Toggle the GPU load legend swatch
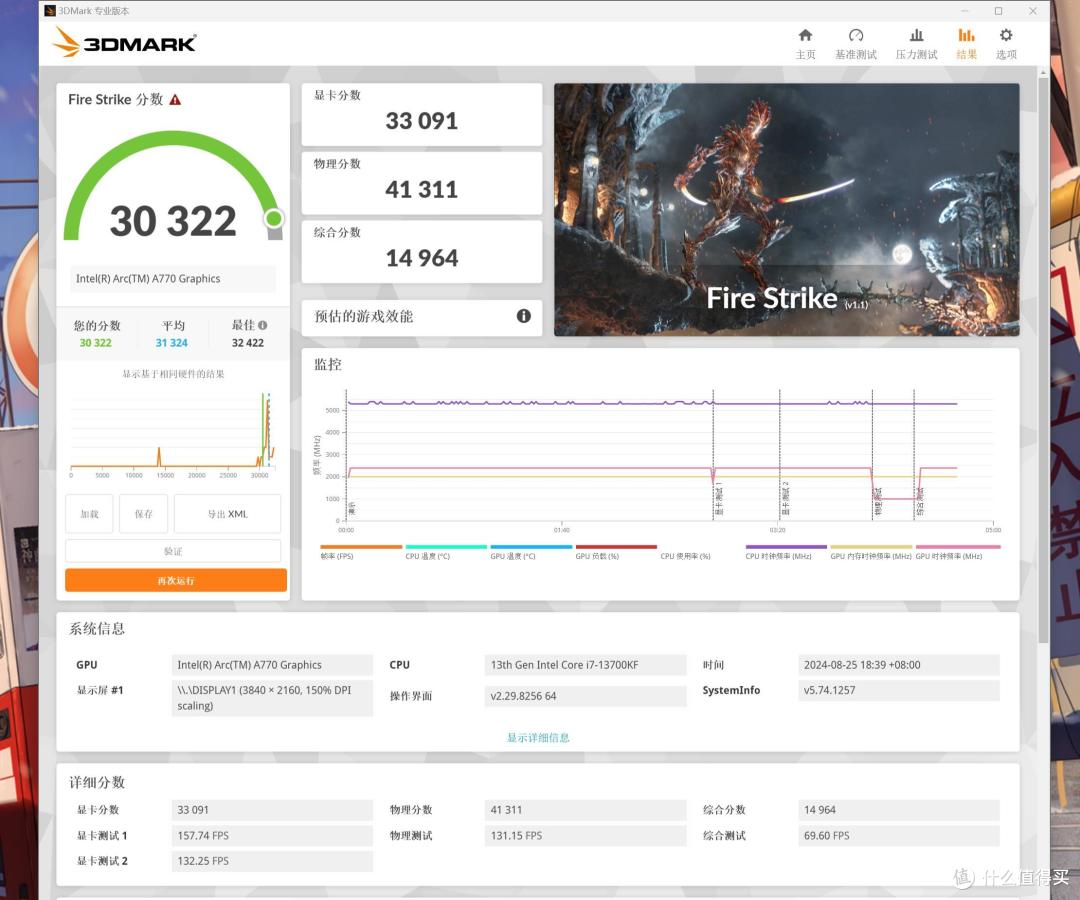Viewport: 1080px width, 900px height. (x=616, y=547)
